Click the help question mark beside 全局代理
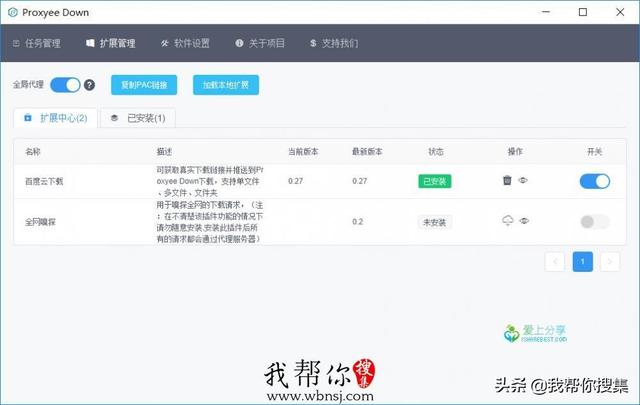Viewport: 640px width, 405px height. 89,85
